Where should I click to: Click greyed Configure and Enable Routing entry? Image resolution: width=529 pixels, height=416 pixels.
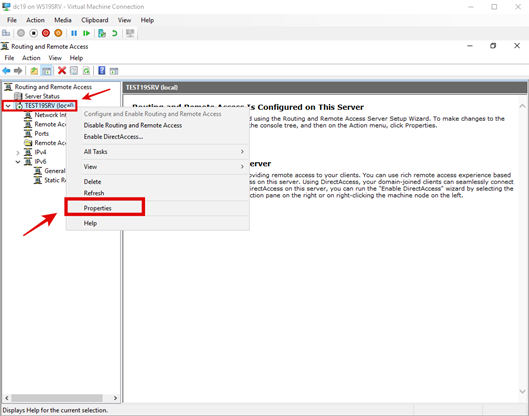click(158, 114)
